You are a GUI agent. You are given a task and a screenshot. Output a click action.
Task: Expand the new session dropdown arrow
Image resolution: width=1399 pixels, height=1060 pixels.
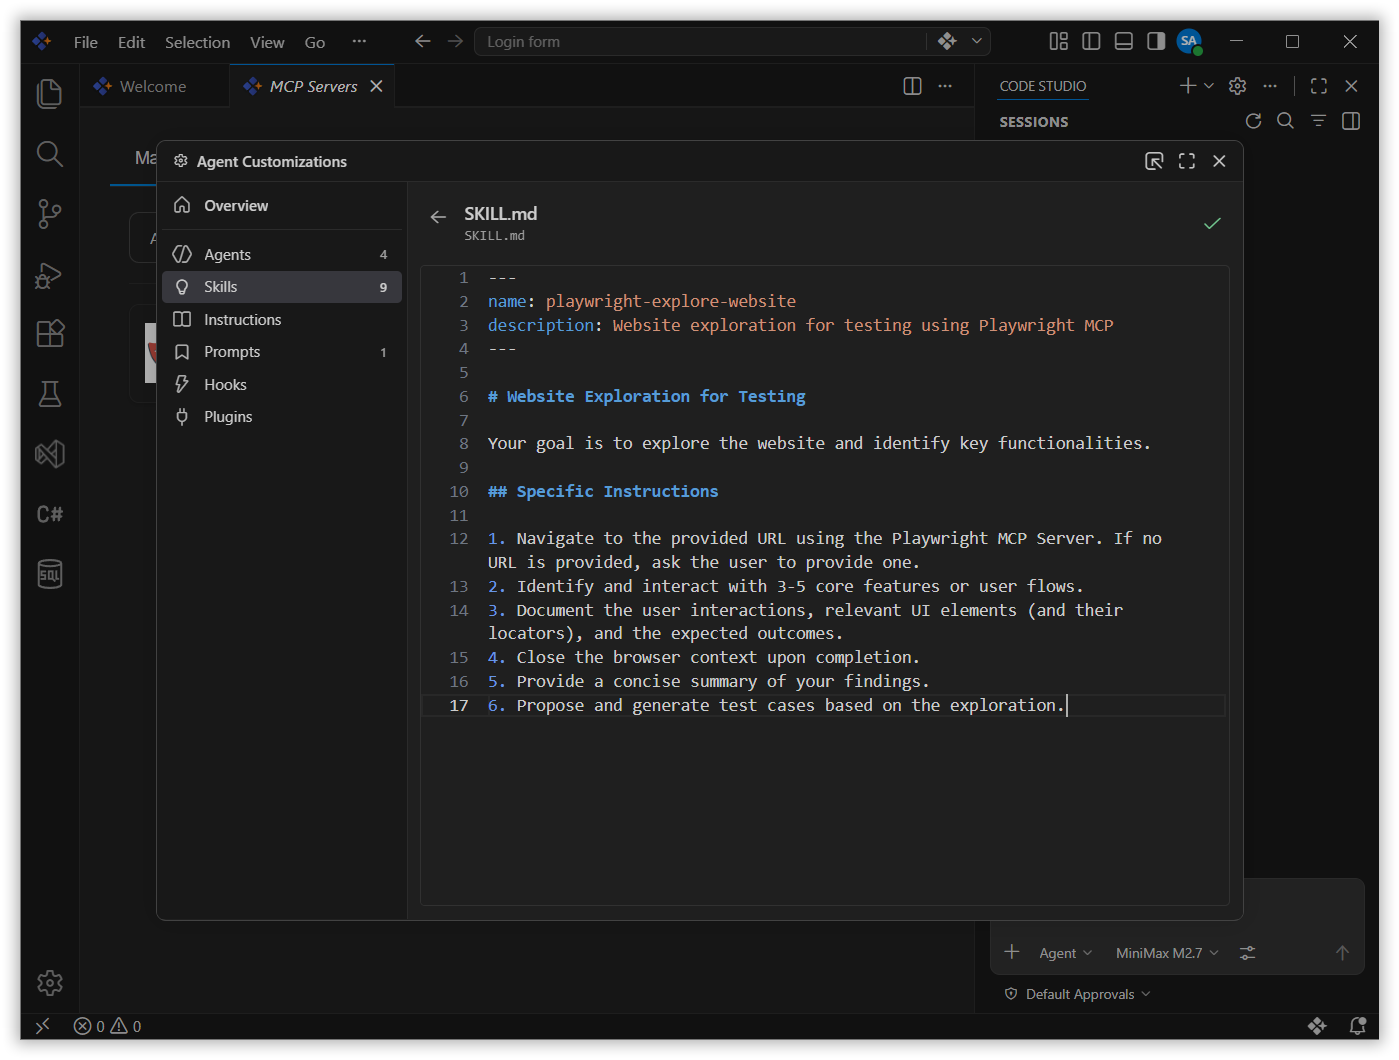(x=1209, y=86)
